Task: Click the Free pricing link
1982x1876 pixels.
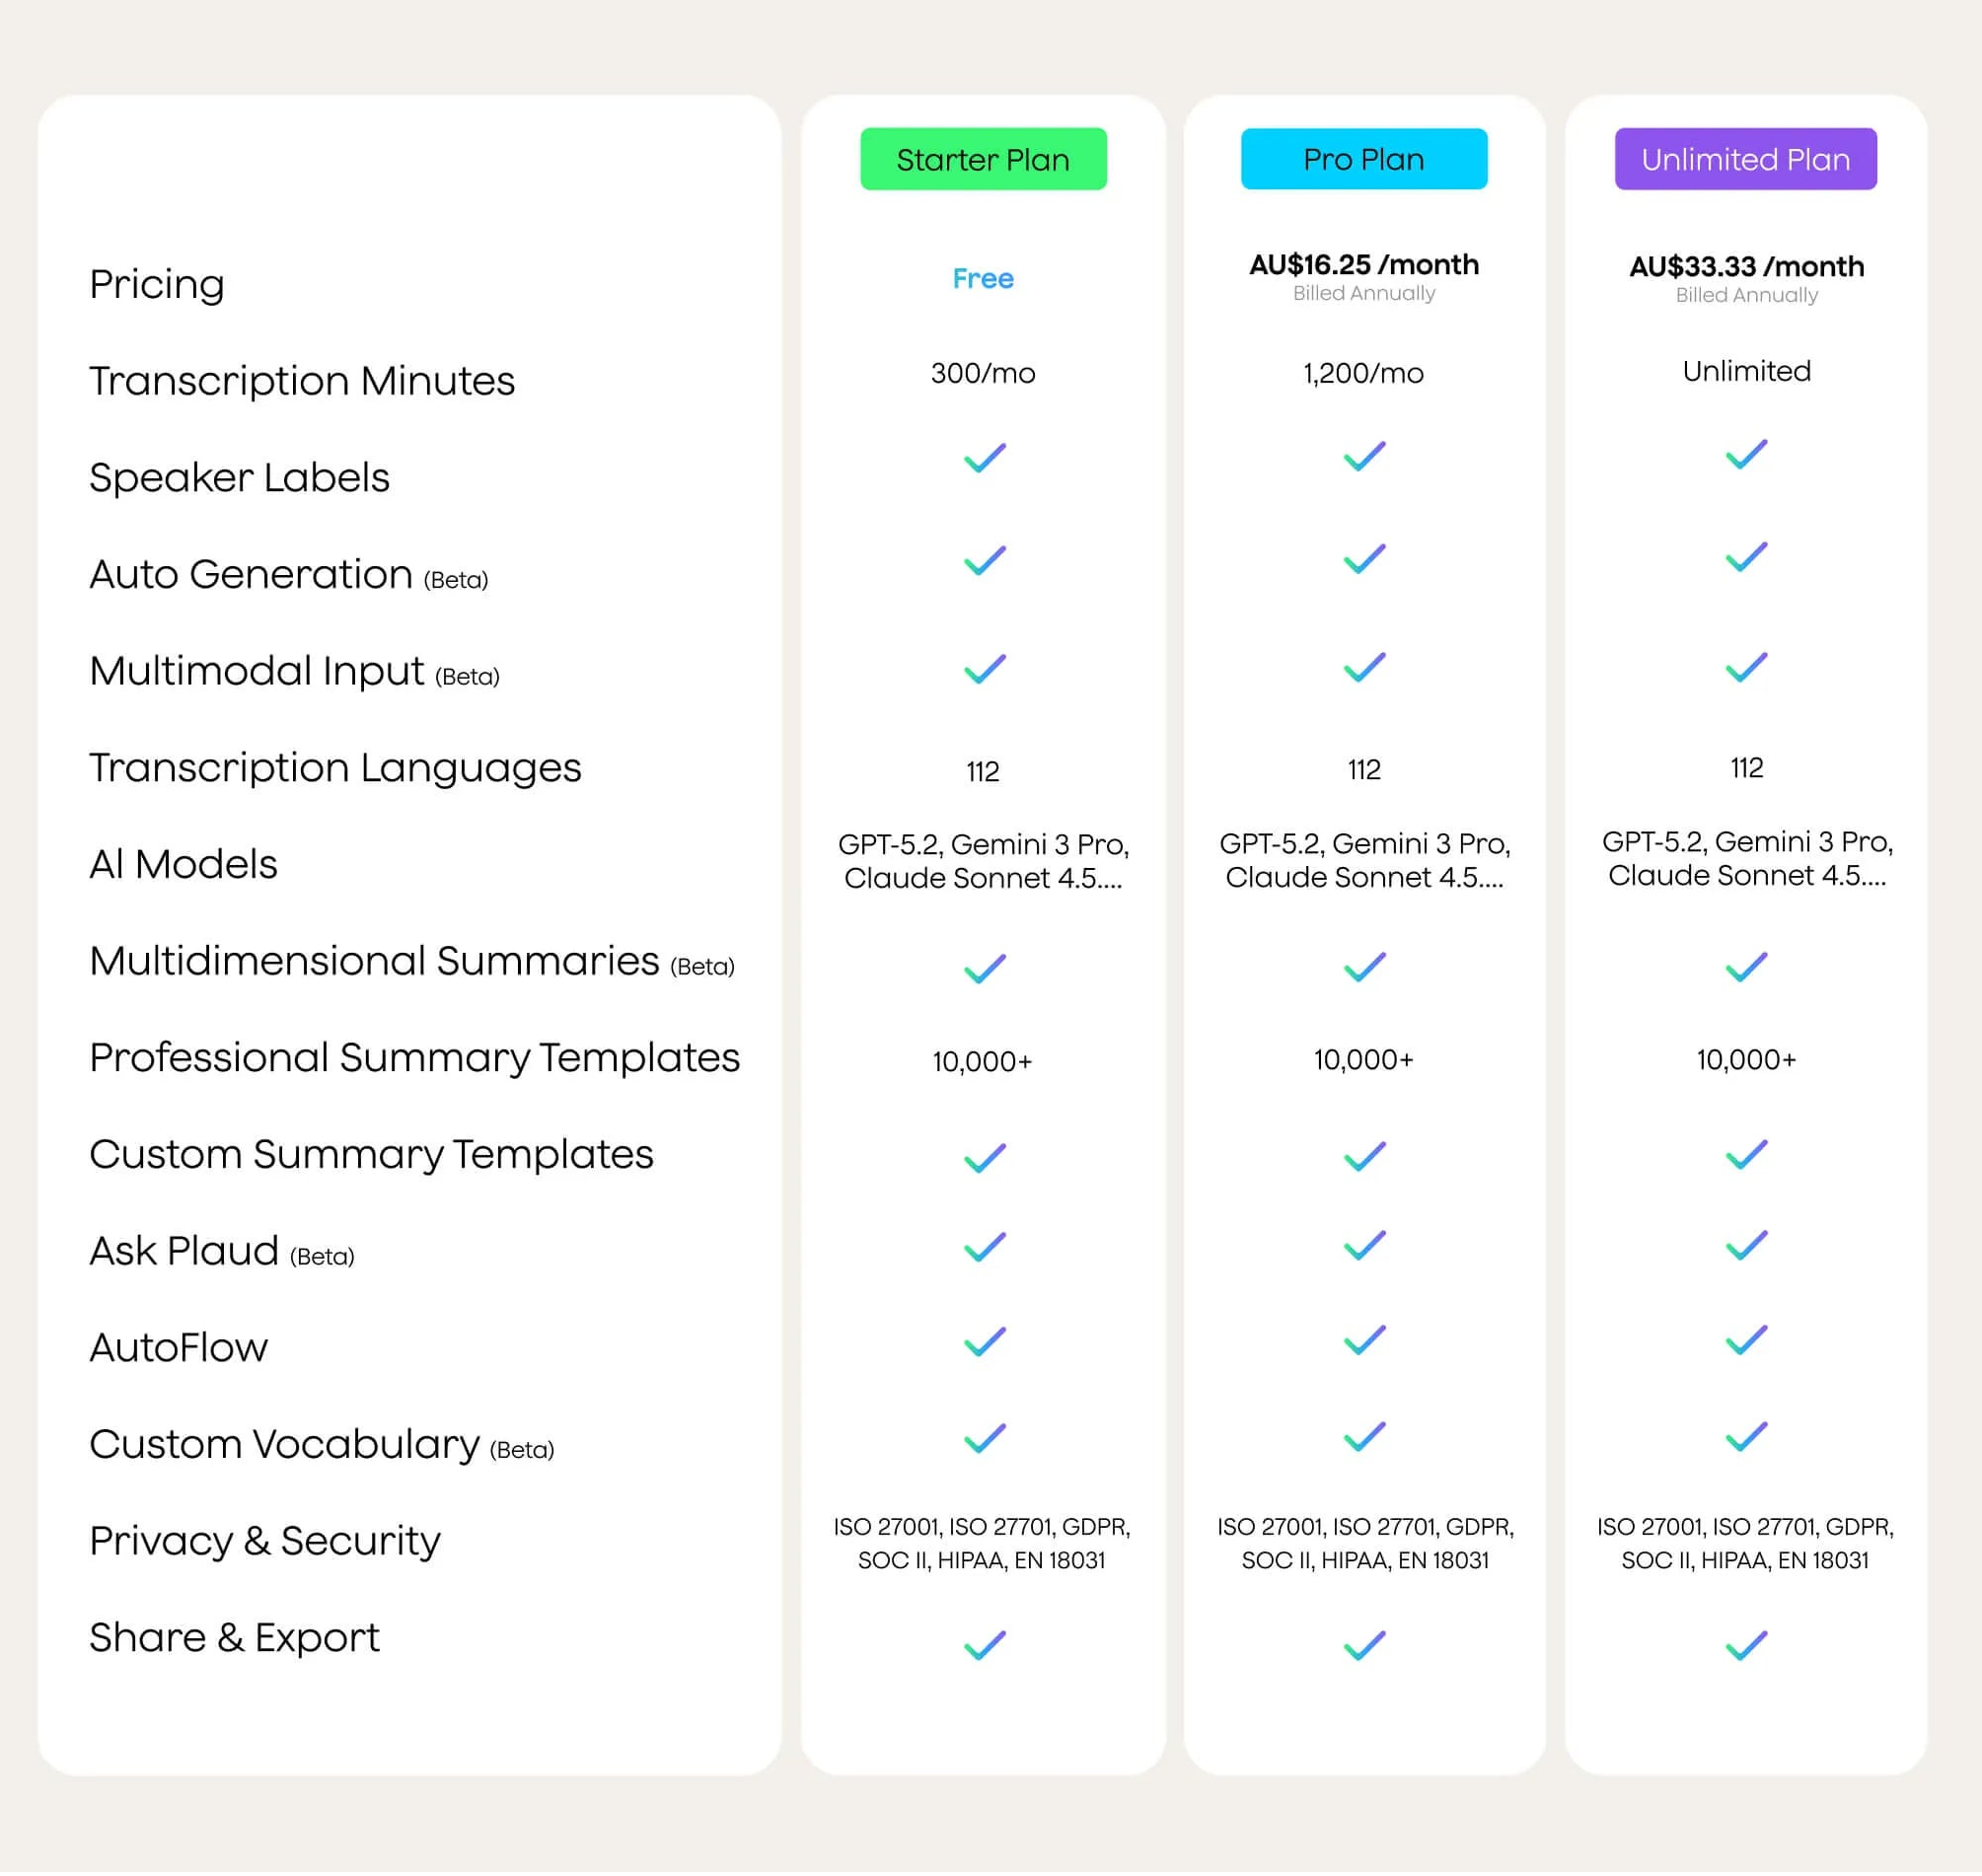Action: (x=983, y=278)
